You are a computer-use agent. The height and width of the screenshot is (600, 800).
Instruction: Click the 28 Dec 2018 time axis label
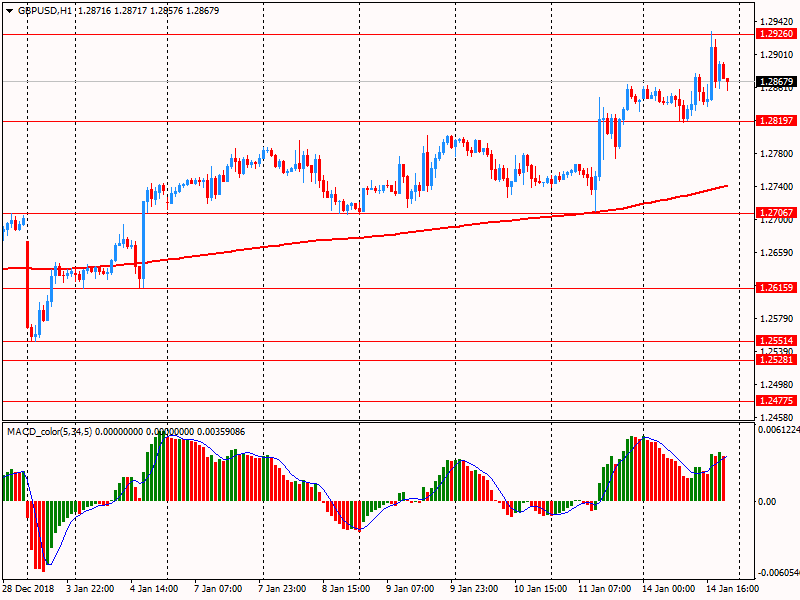[28, 589]
